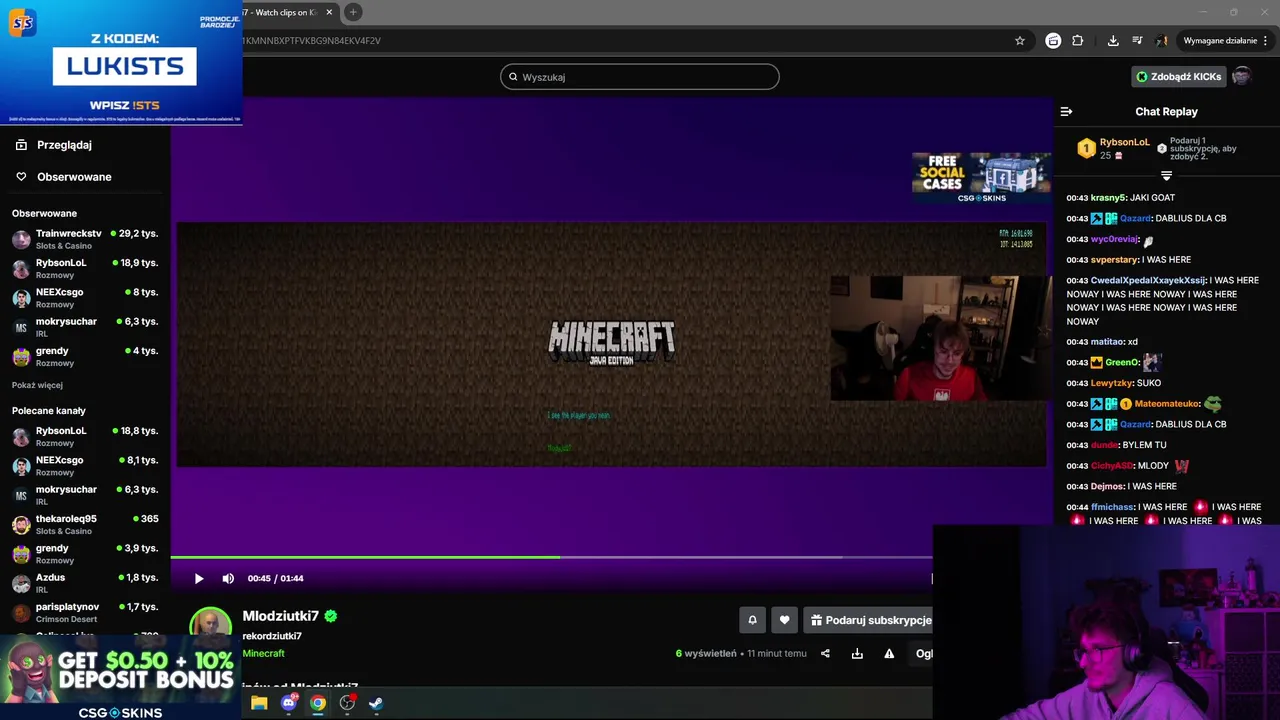
Task: Click Mlodziutki7 channel avatar
Action: (x=210, y=626)
